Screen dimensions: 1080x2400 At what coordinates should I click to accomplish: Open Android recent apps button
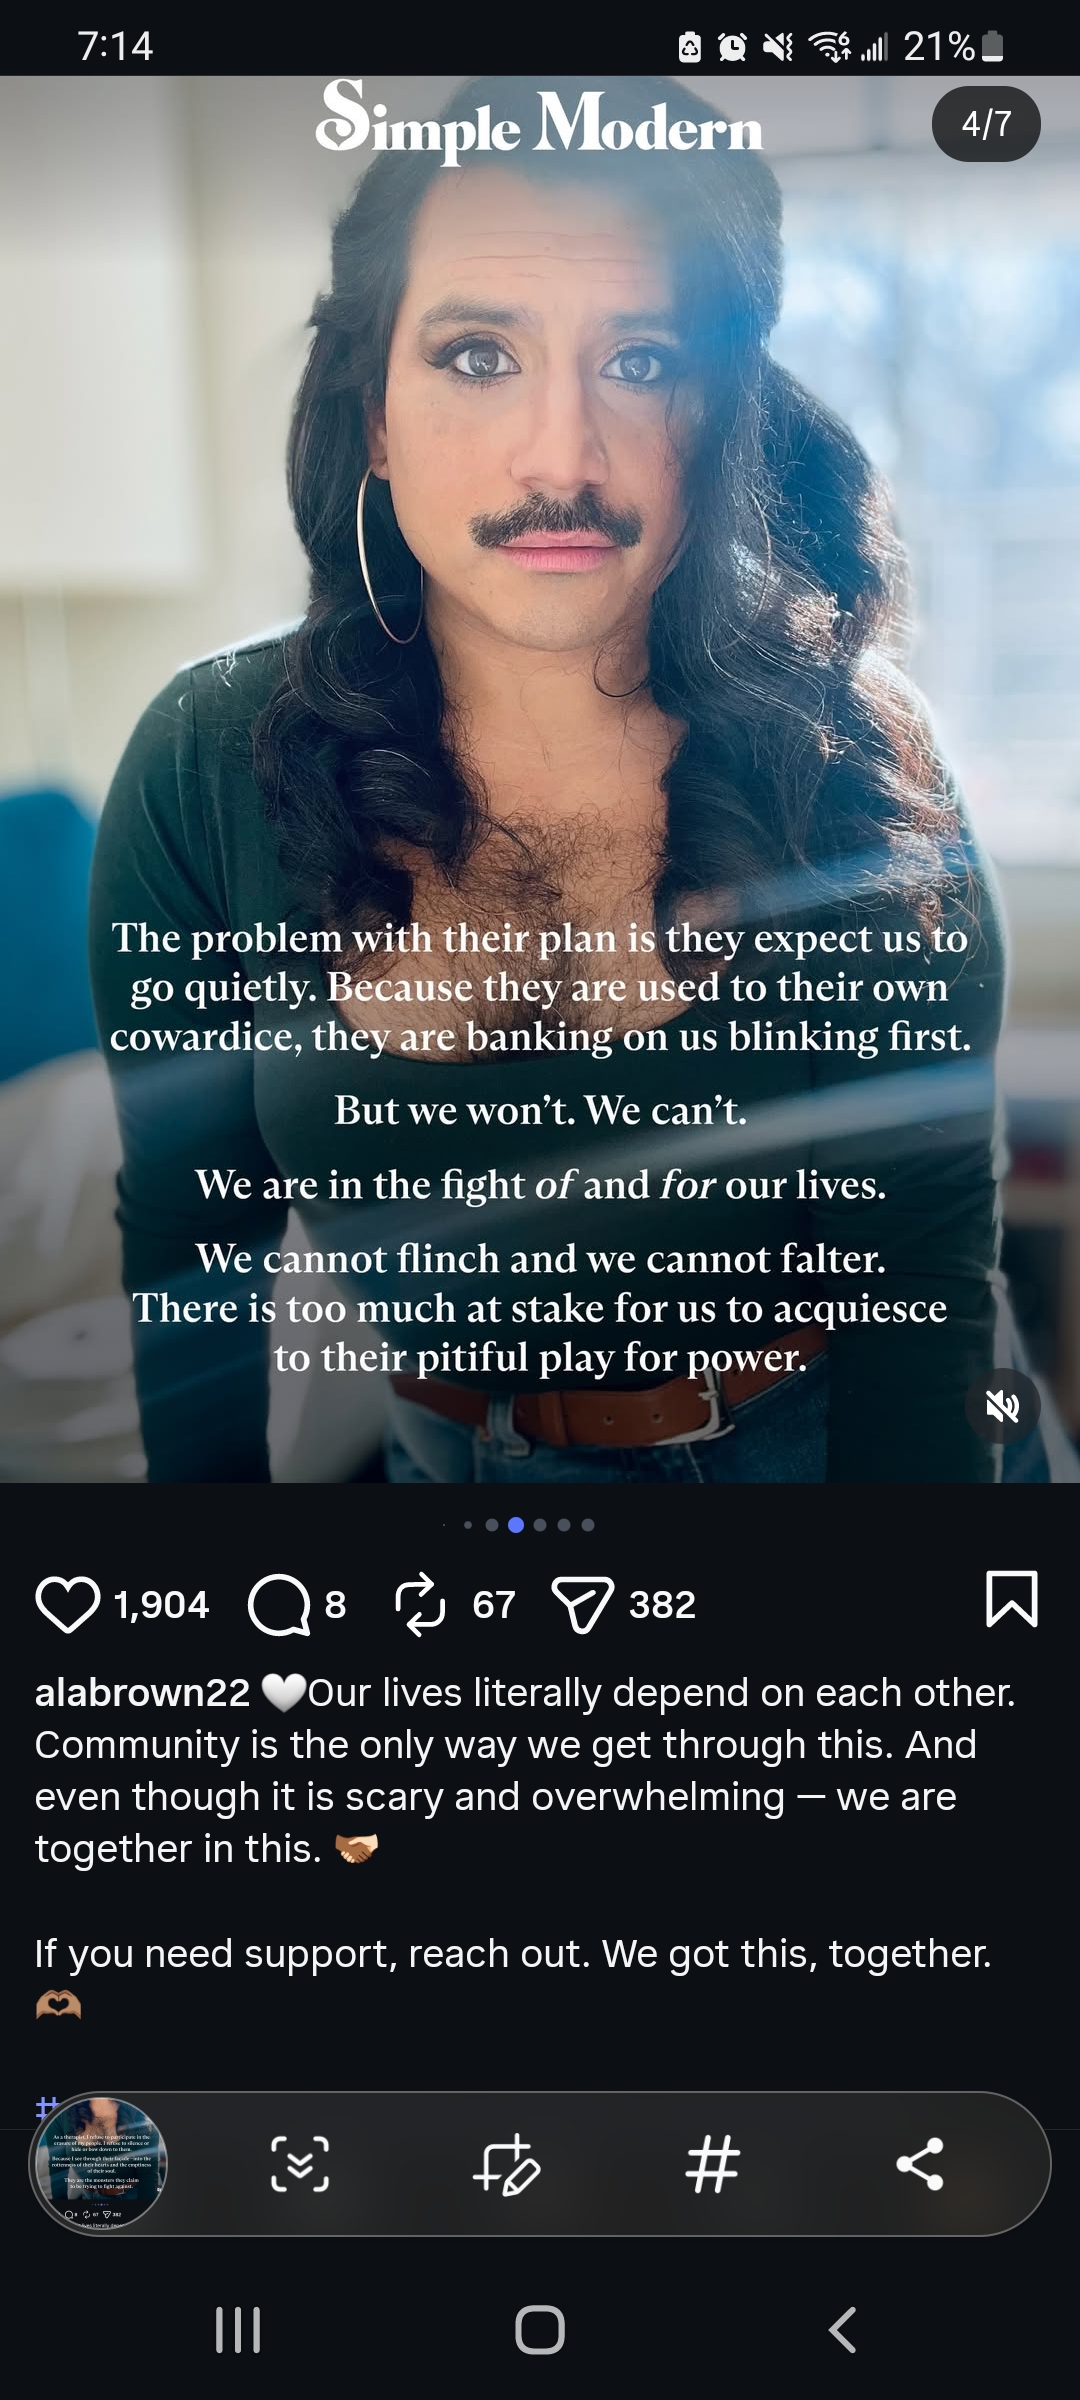238,2330
